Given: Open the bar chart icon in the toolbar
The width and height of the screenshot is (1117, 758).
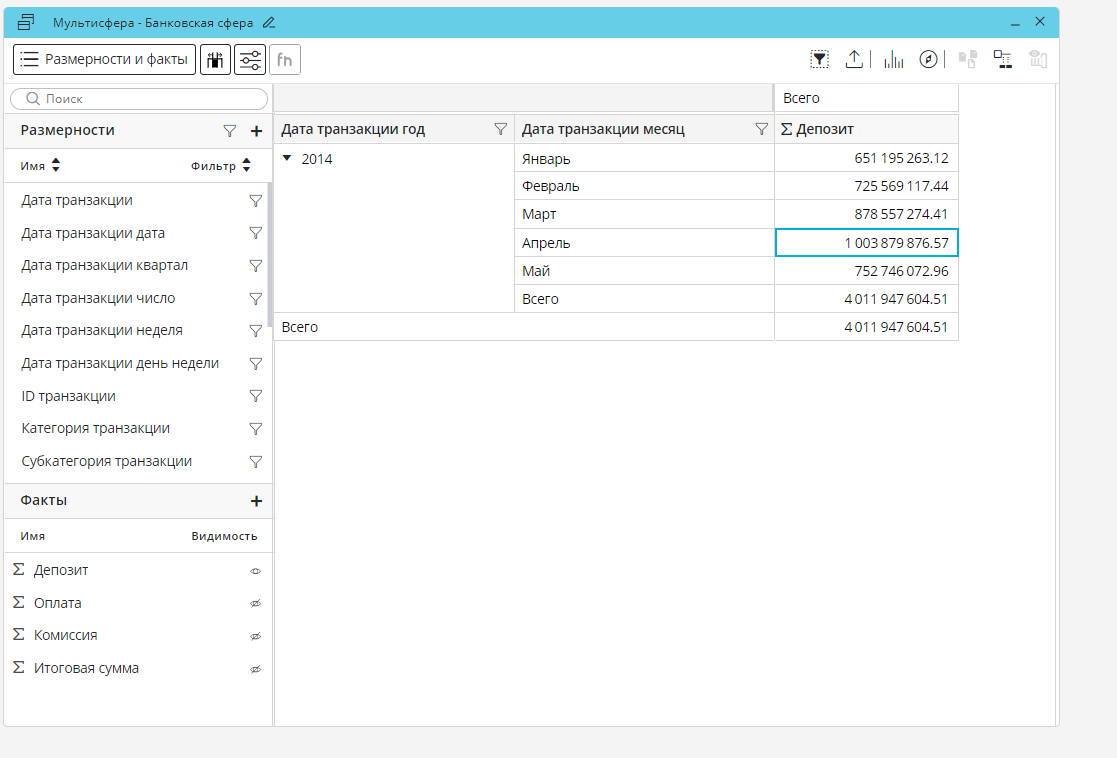Looking at the screenshot, I should coord(893,60).
